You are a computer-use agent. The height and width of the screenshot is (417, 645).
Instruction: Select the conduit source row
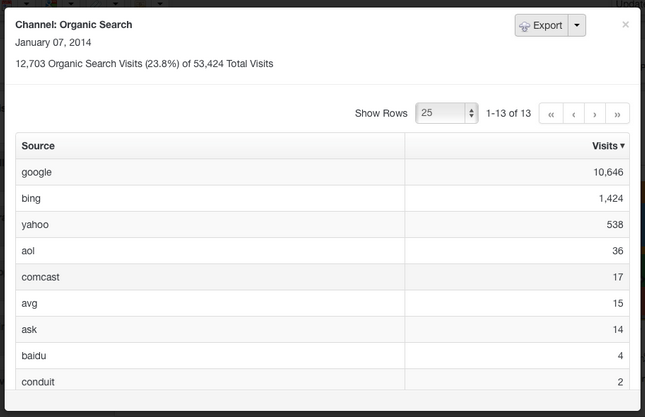pos(322,380)
